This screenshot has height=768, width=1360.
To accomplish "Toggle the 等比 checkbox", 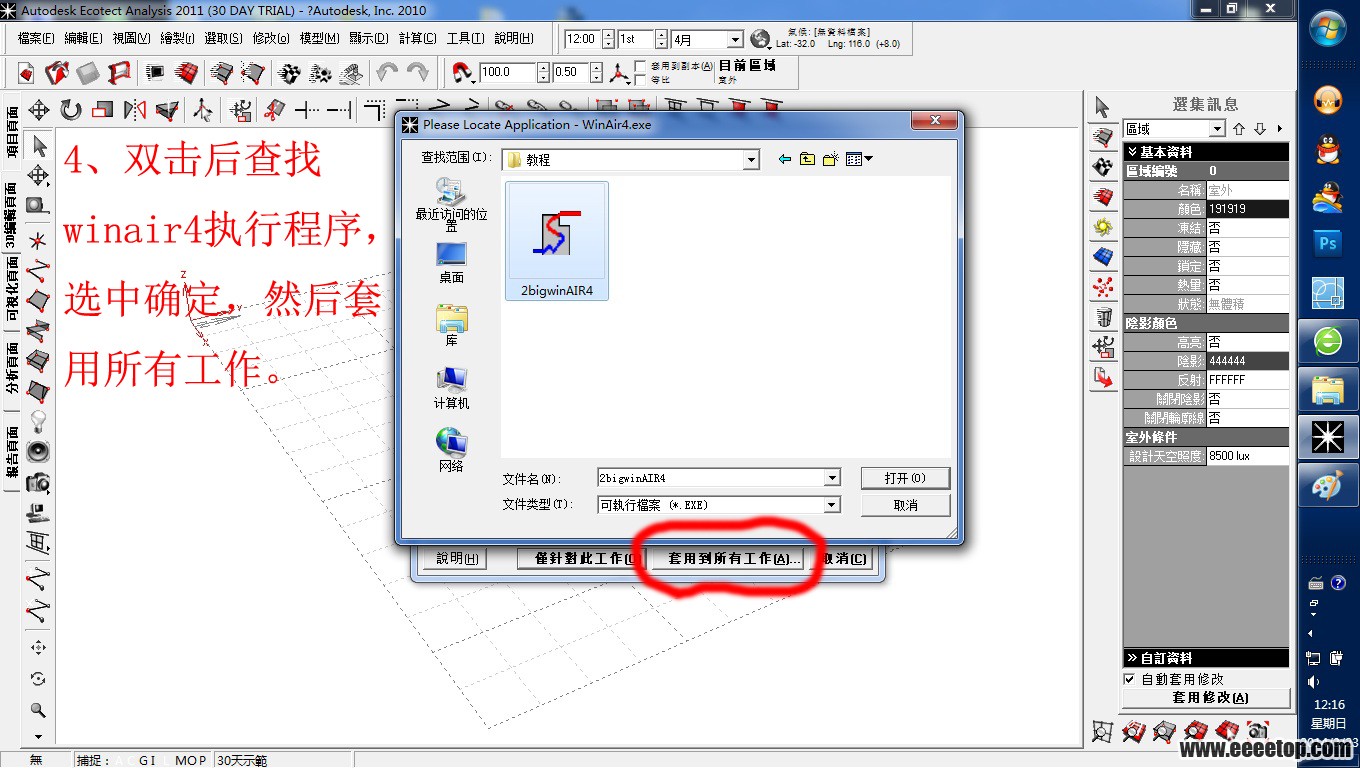I will click(x=640, y=80).
